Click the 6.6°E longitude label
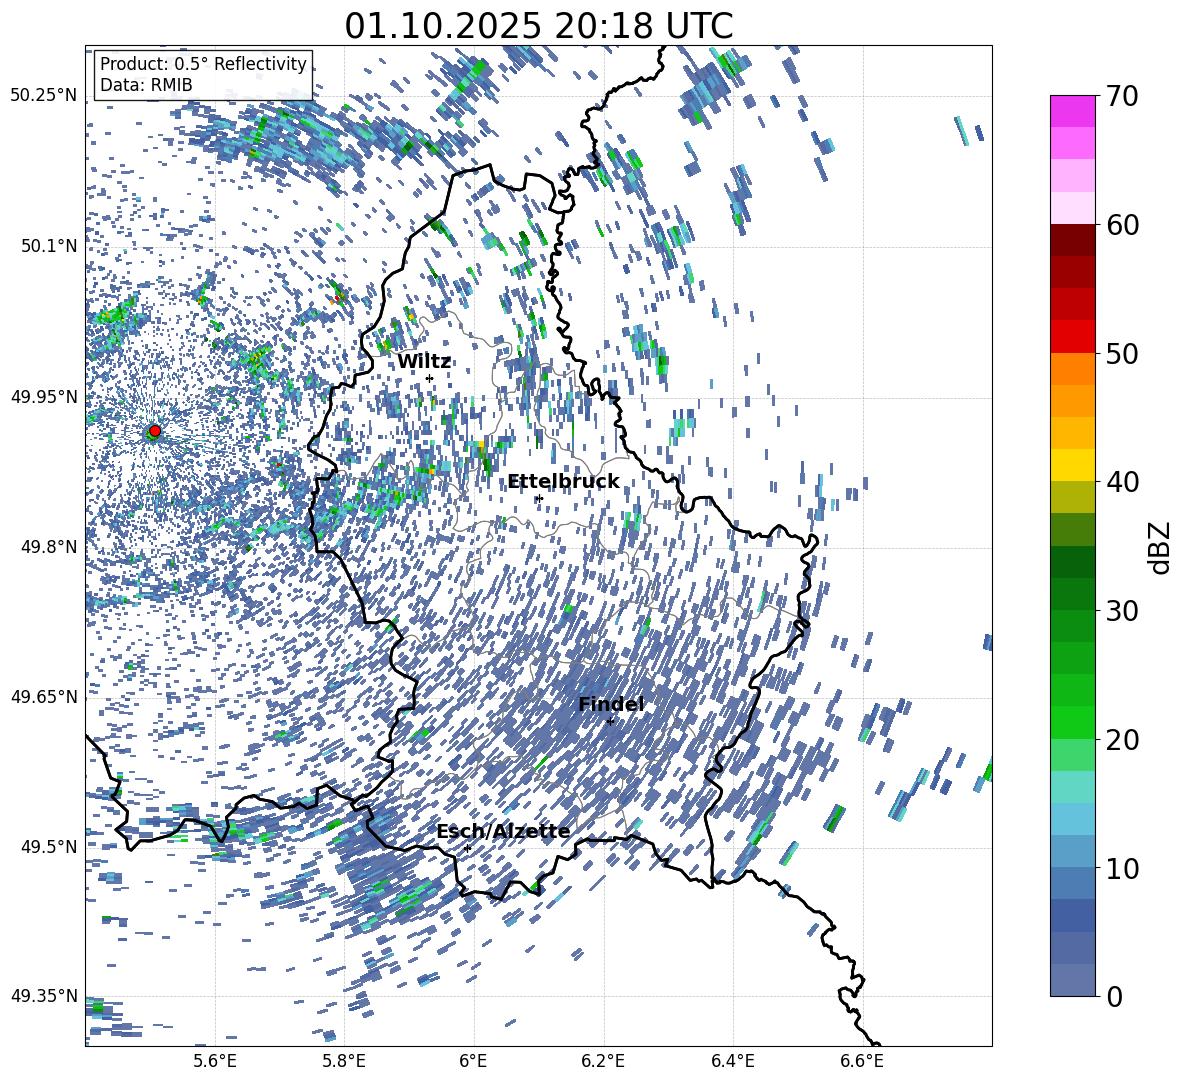 (862, 1061)
